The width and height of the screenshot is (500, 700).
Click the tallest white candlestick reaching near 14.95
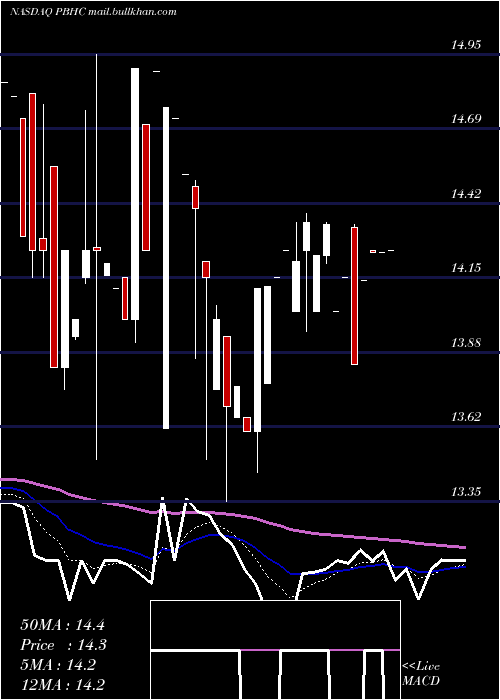pos(135,194)
